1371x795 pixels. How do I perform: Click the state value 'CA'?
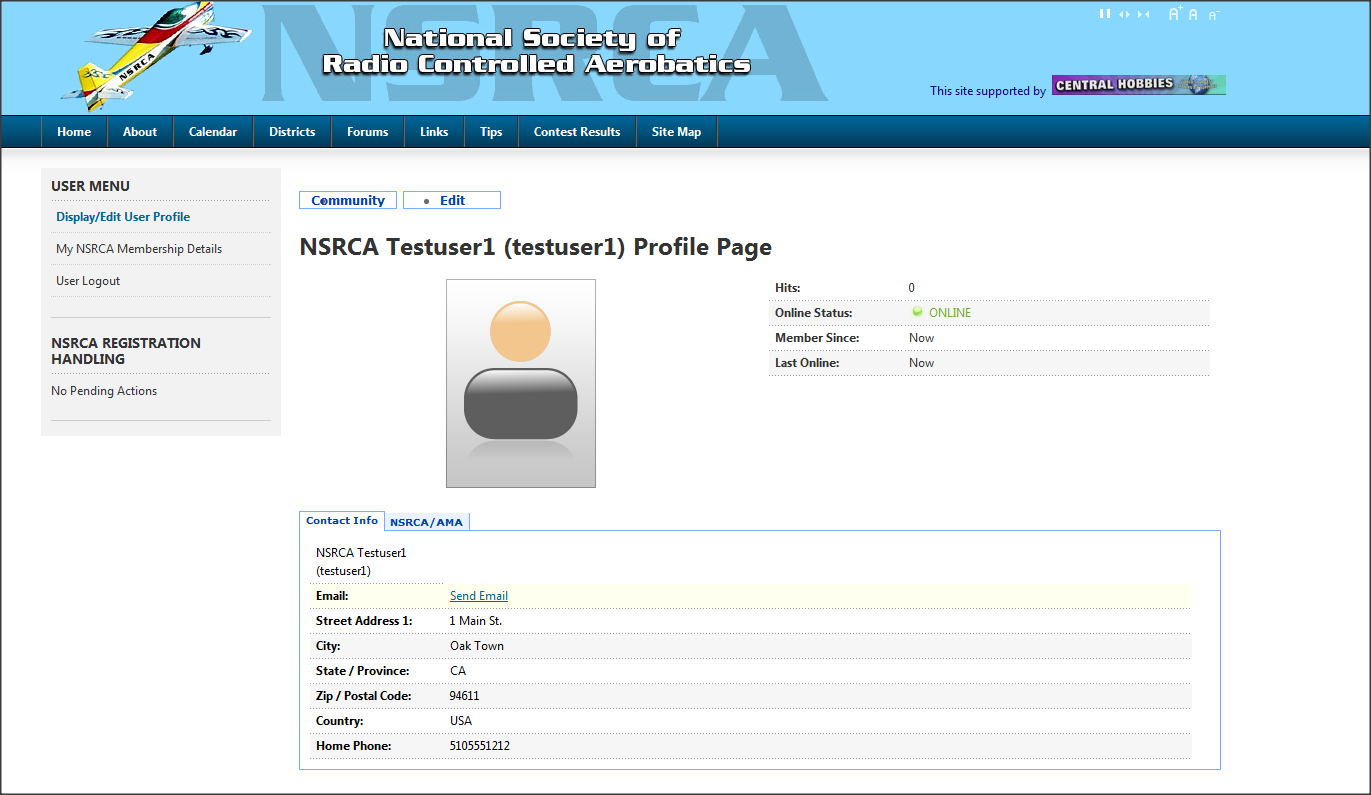tap(458, 671)
